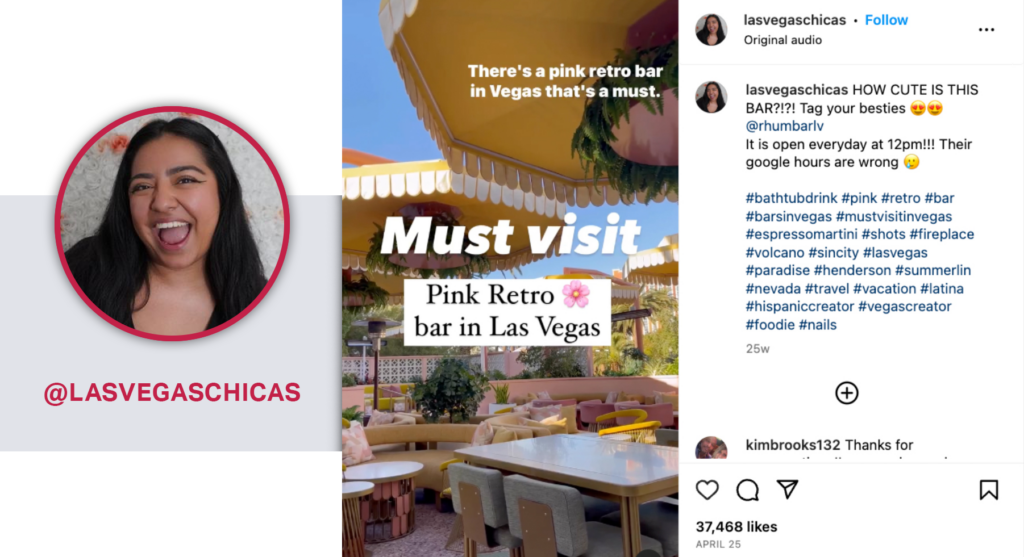Open the #espressomartini hashtag

coord(801,234)
